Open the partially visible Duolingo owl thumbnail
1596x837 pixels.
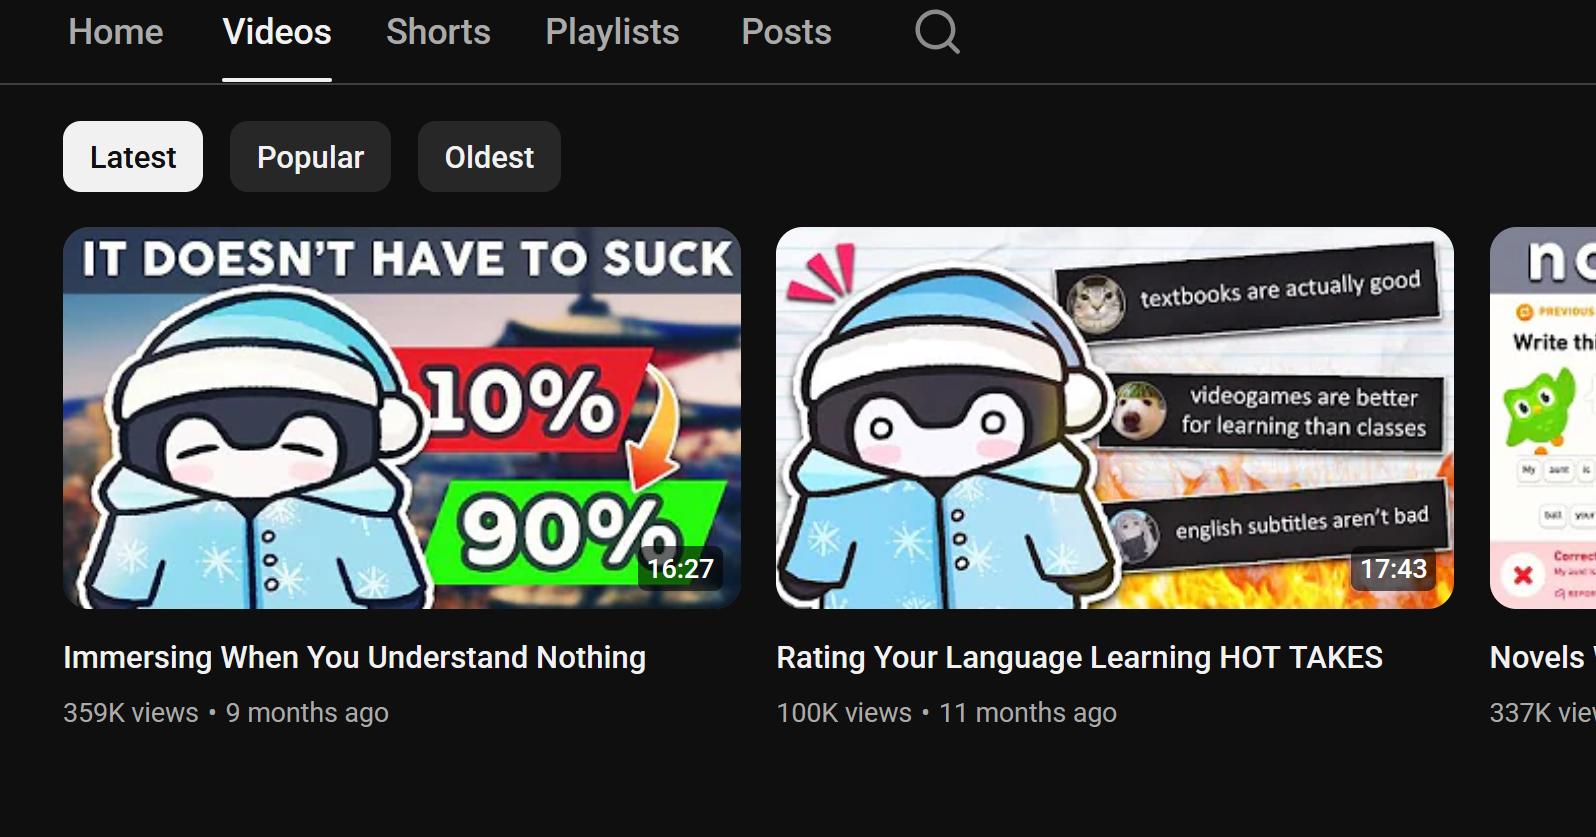click(1543, 418)
